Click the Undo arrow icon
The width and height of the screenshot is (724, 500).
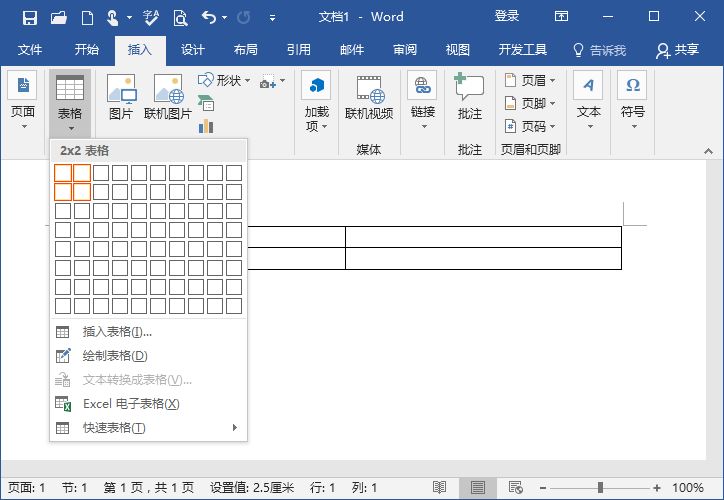click(x=208, y=17)
